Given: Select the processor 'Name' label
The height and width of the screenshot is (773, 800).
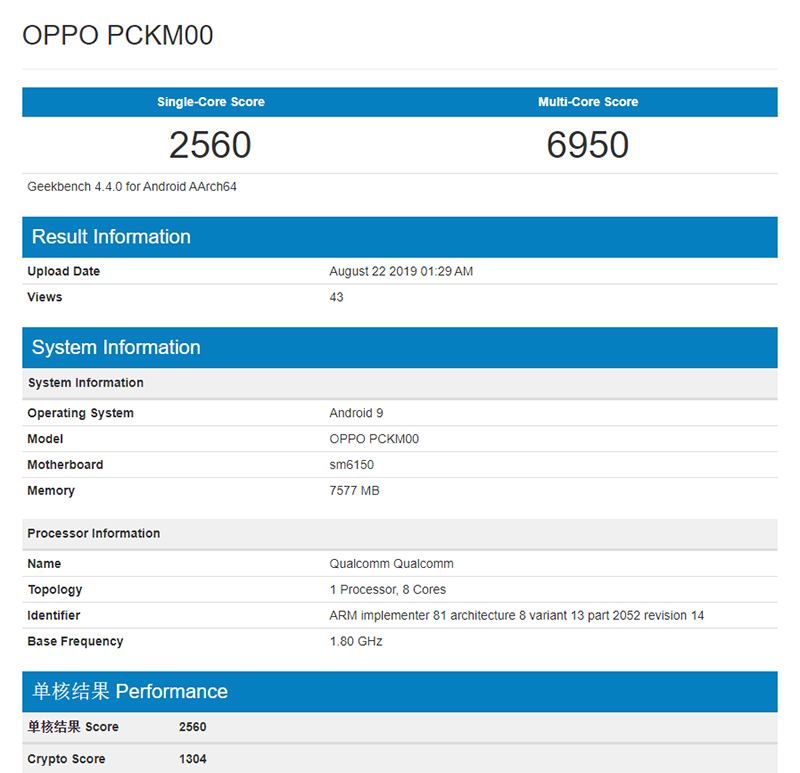Looking at the screenshot, I should click(x=44, y=564).
